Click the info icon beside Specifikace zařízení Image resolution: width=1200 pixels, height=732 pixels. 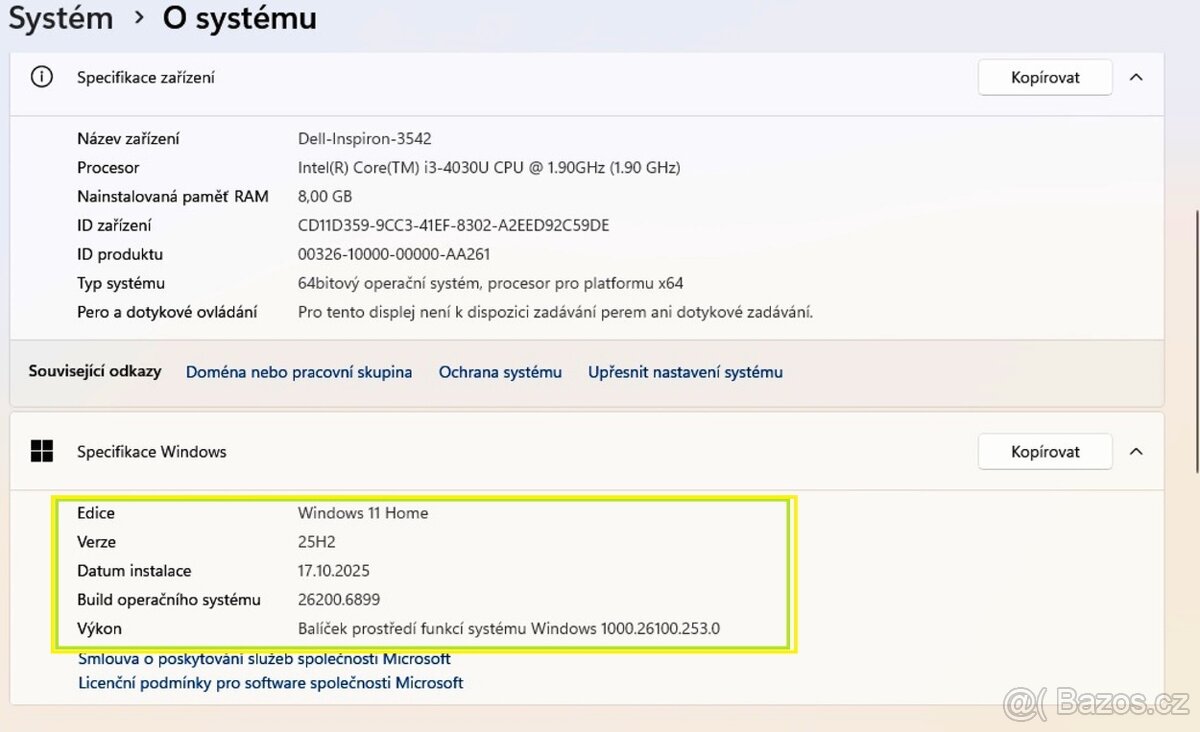(x=42, y=77)
